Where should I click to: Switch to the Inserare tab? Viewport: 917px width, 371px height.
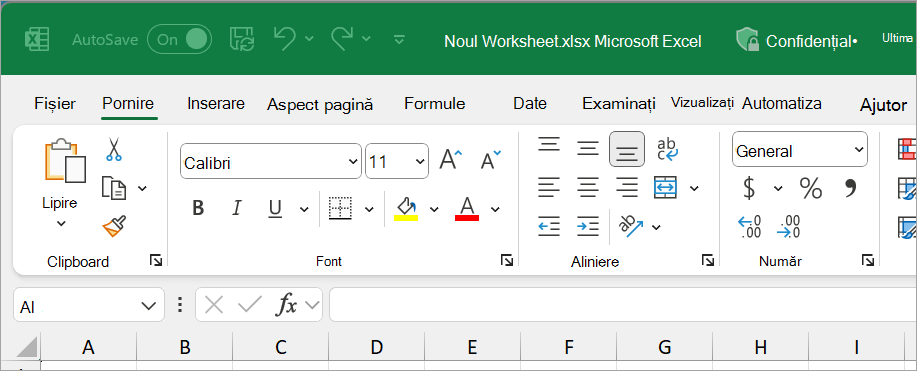(216, 104)
